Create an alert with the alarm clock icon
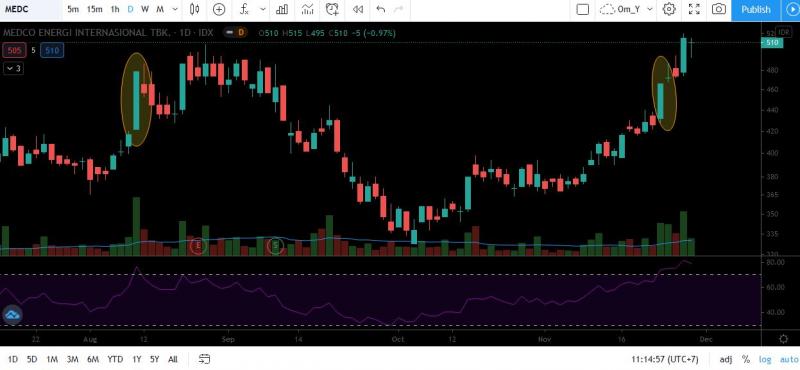The width and height of the screenshot is (800, 370). coord(332,9)
